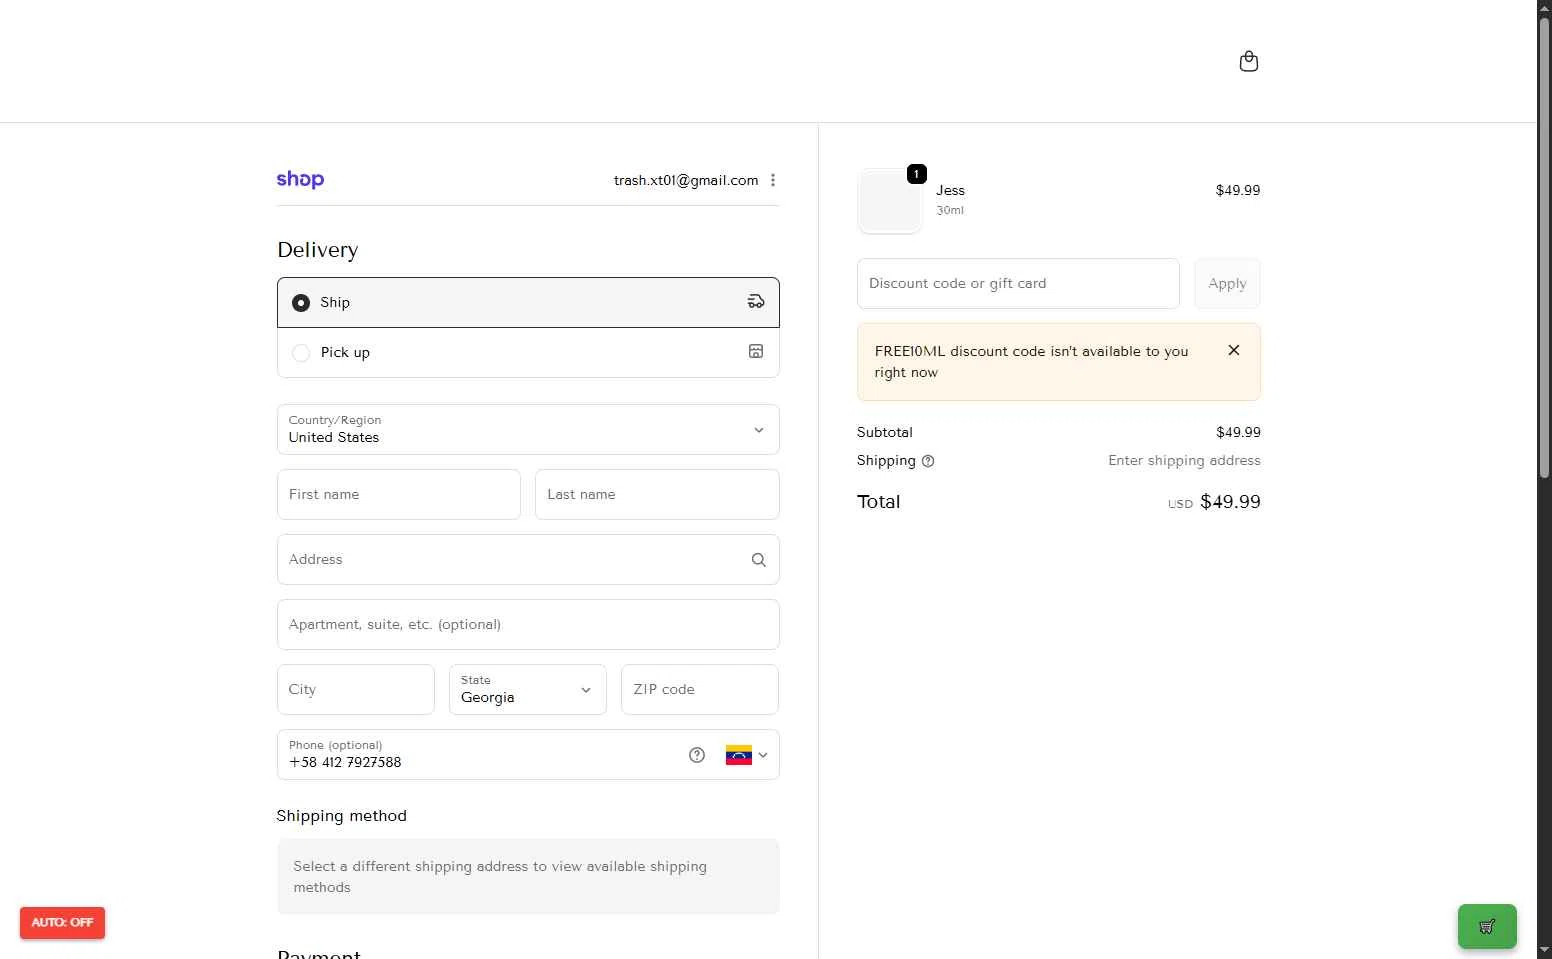Click the phone number help question icon
1552x959 pixels.
pyautogui.click(x=697, y=755)
